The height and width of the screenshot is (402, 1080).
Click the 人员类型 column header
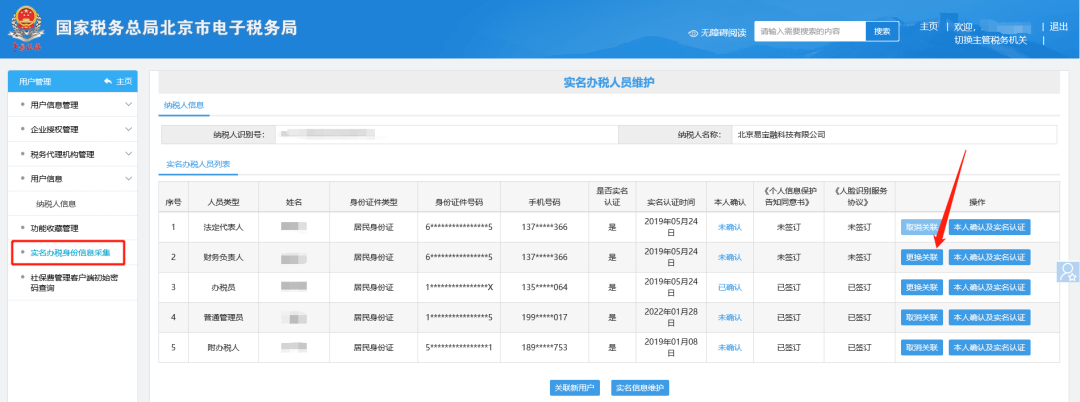coord(224,202)
